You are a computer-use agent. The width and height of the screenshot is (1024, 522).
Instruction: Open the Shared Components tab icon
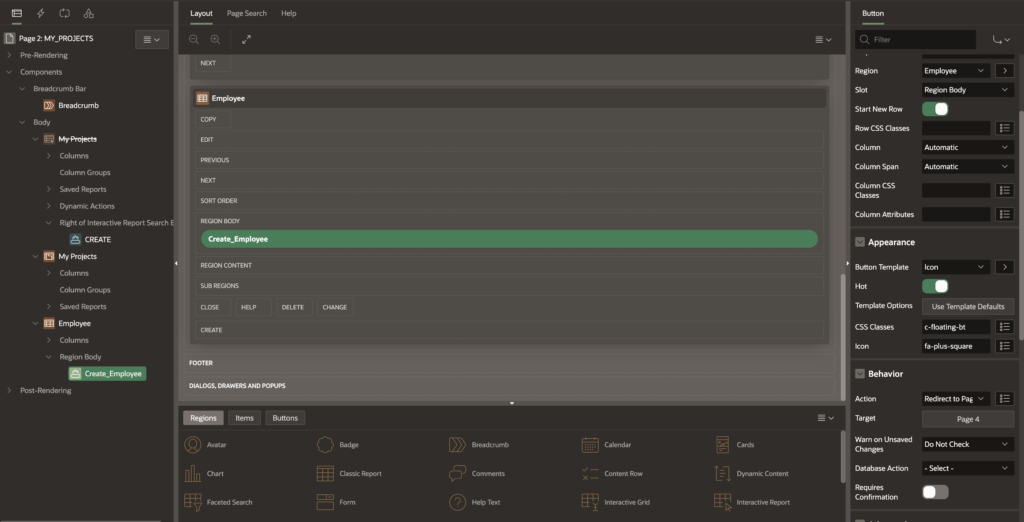89,13
